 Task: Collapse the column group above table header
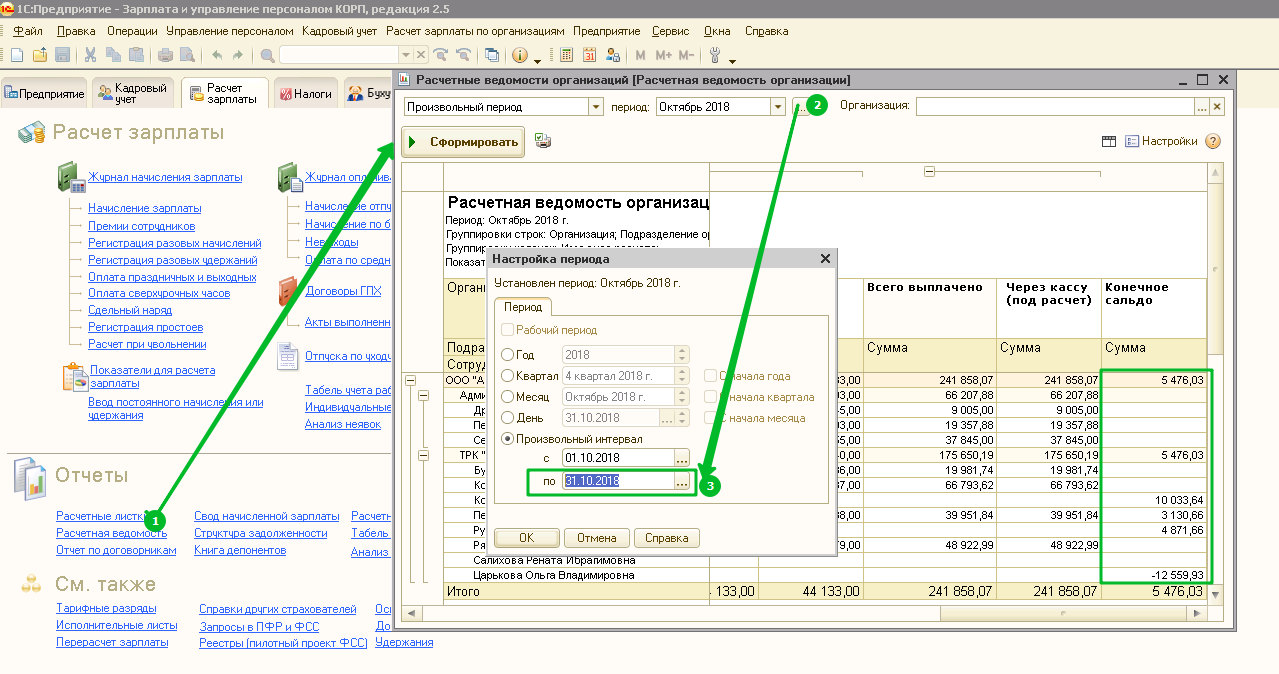click(x=929, y=172)
